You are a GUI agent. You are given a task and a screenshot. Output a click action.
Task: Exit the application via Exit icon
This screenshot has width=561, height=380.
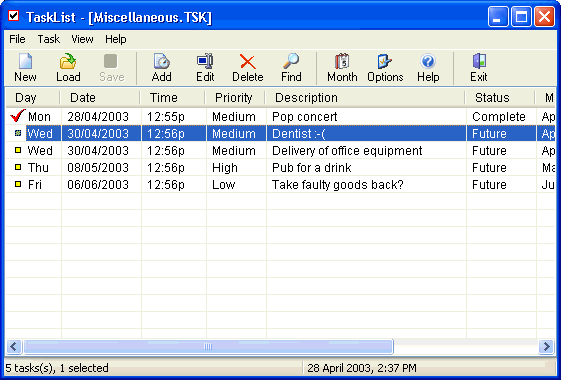(479, 68)
